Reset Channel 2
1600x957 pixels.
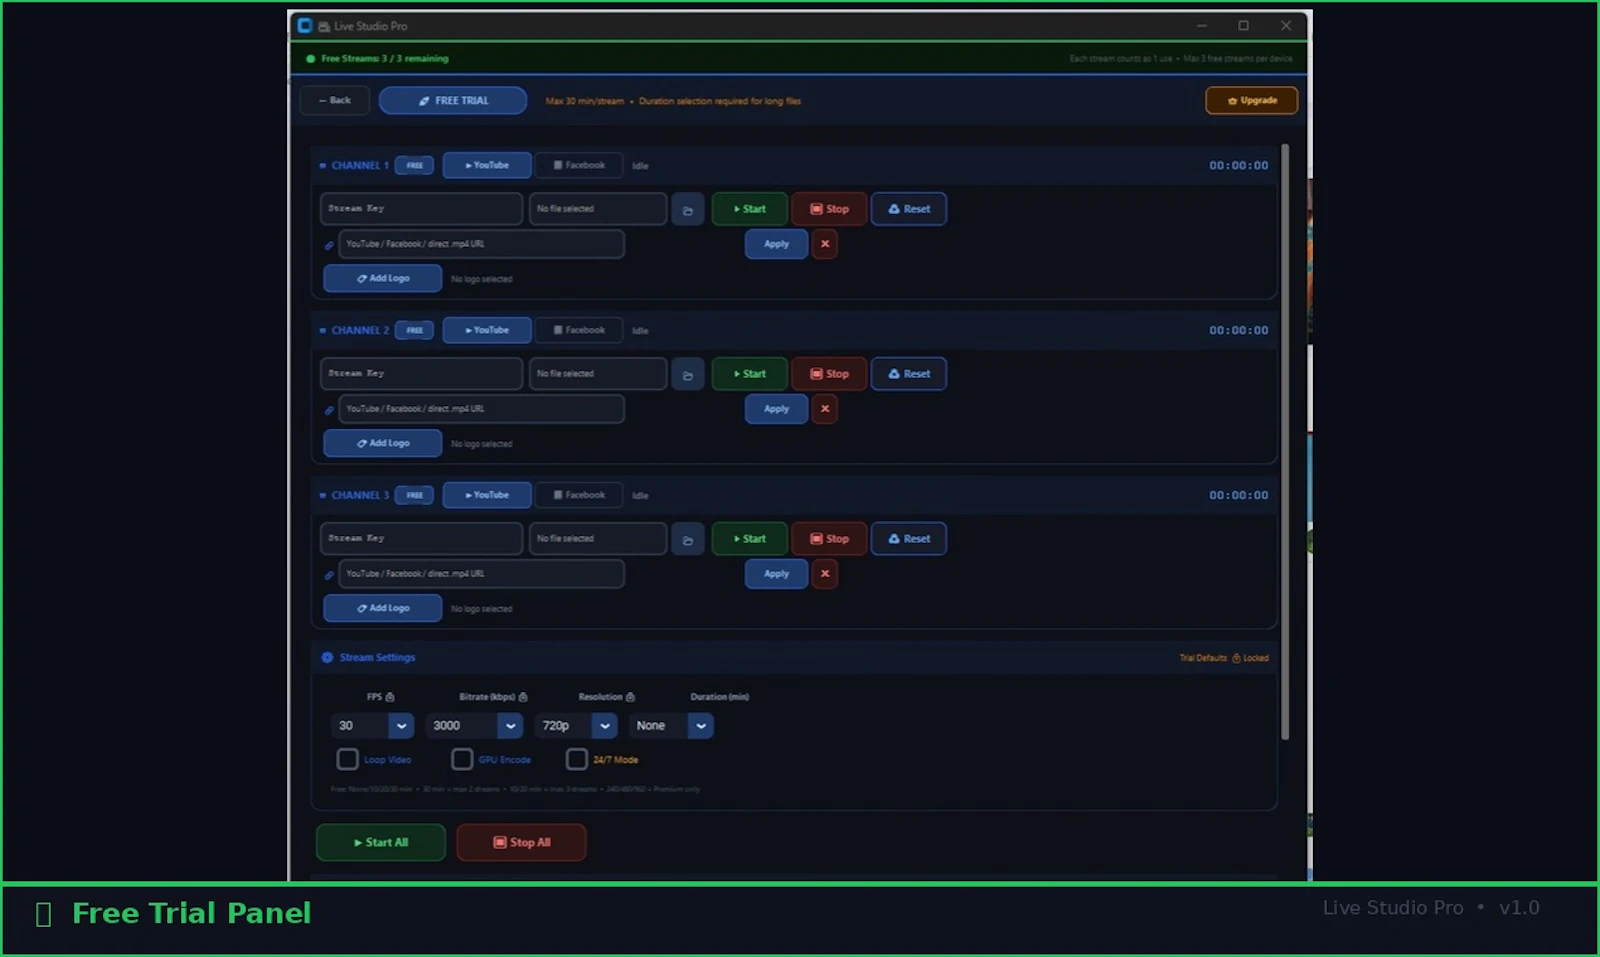tap(909, 374)
